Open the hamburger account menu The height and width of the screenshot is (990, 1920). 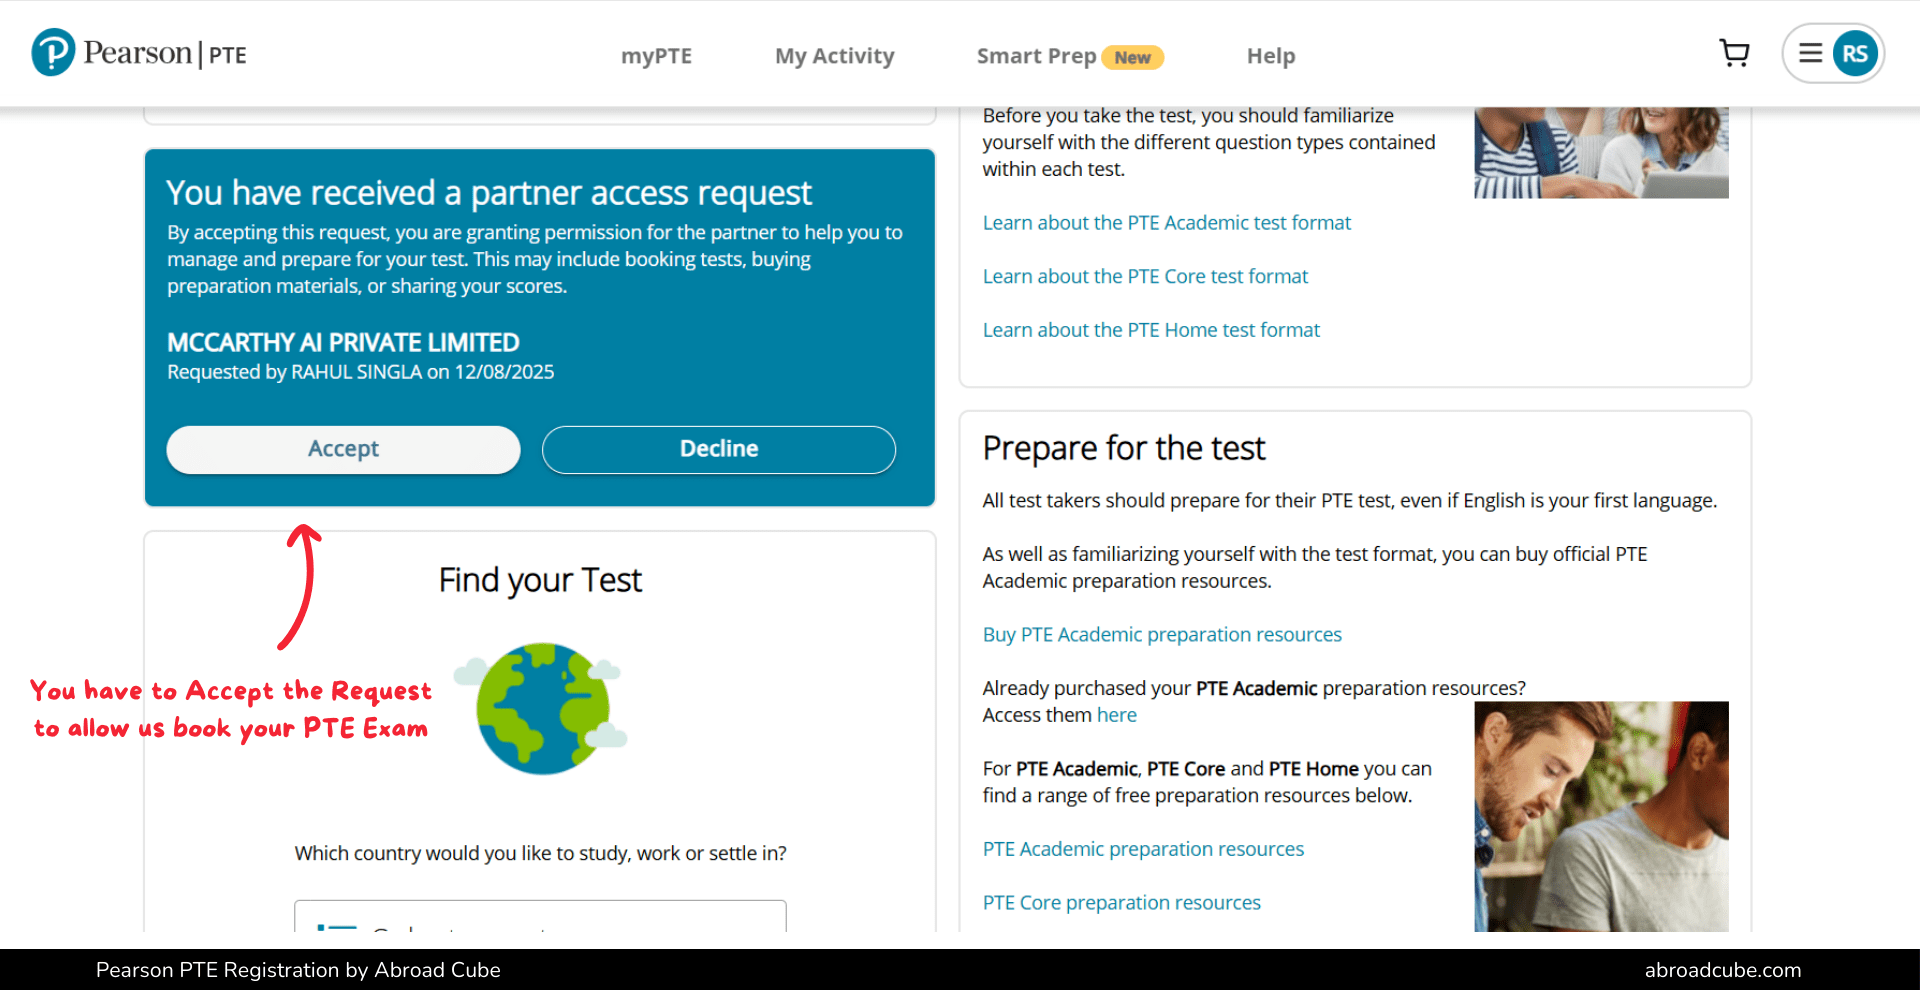[x=1810, y=53]
